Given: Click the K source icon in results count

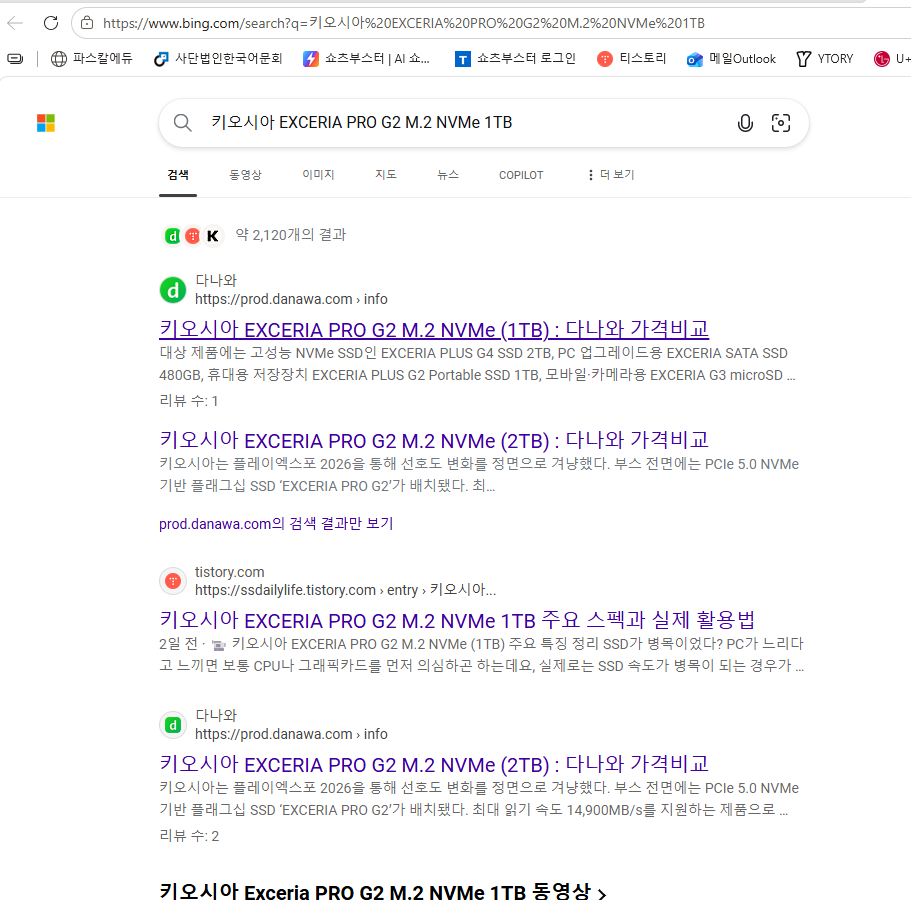Looking at the screenshot, I should tap(213, 236).
